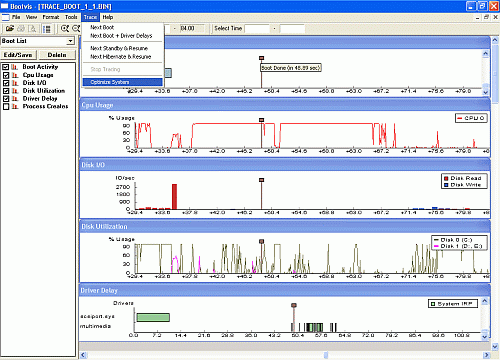Click the print toolbar icon
500x360 pixels.
coord(21,29)
